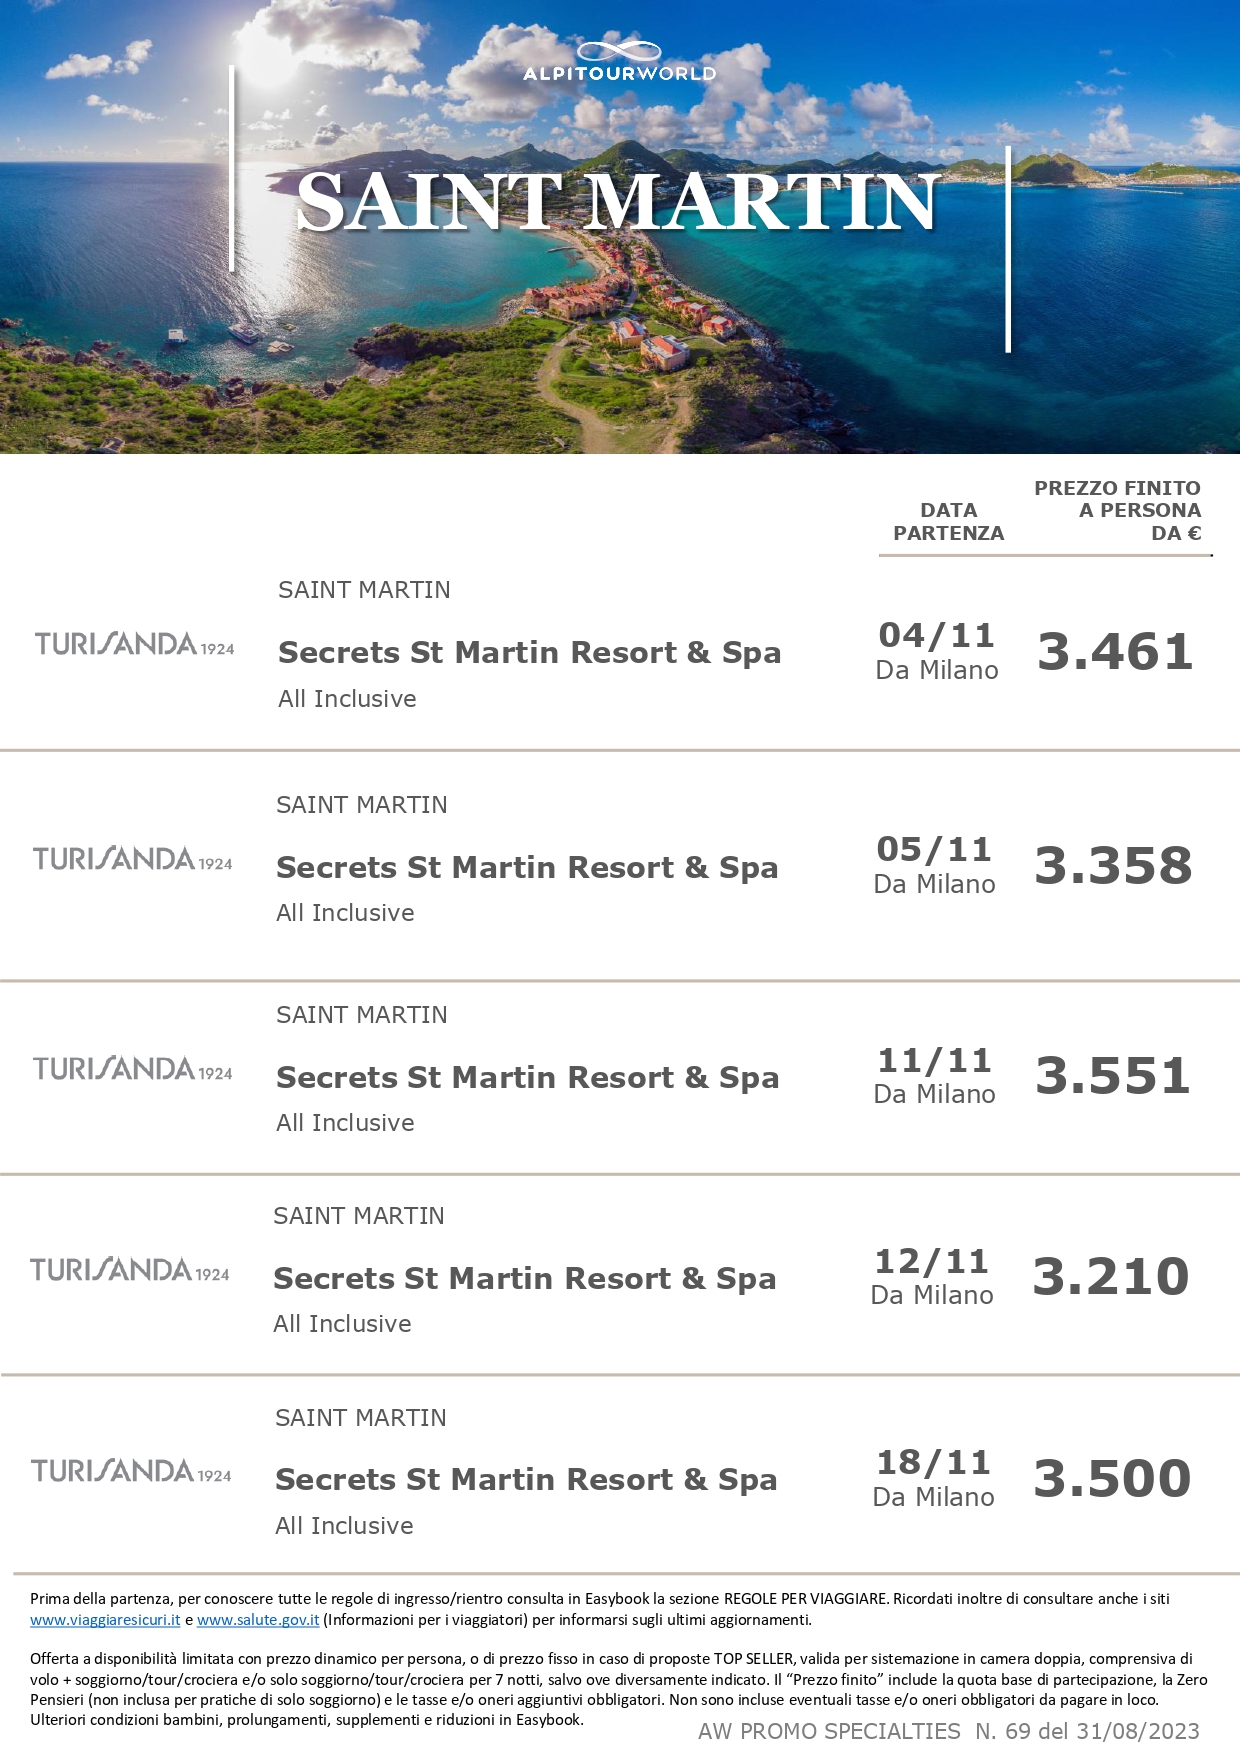Click the DATA PARTENZA column header
1240x1755 pixels.
click(x=948, y=522)
